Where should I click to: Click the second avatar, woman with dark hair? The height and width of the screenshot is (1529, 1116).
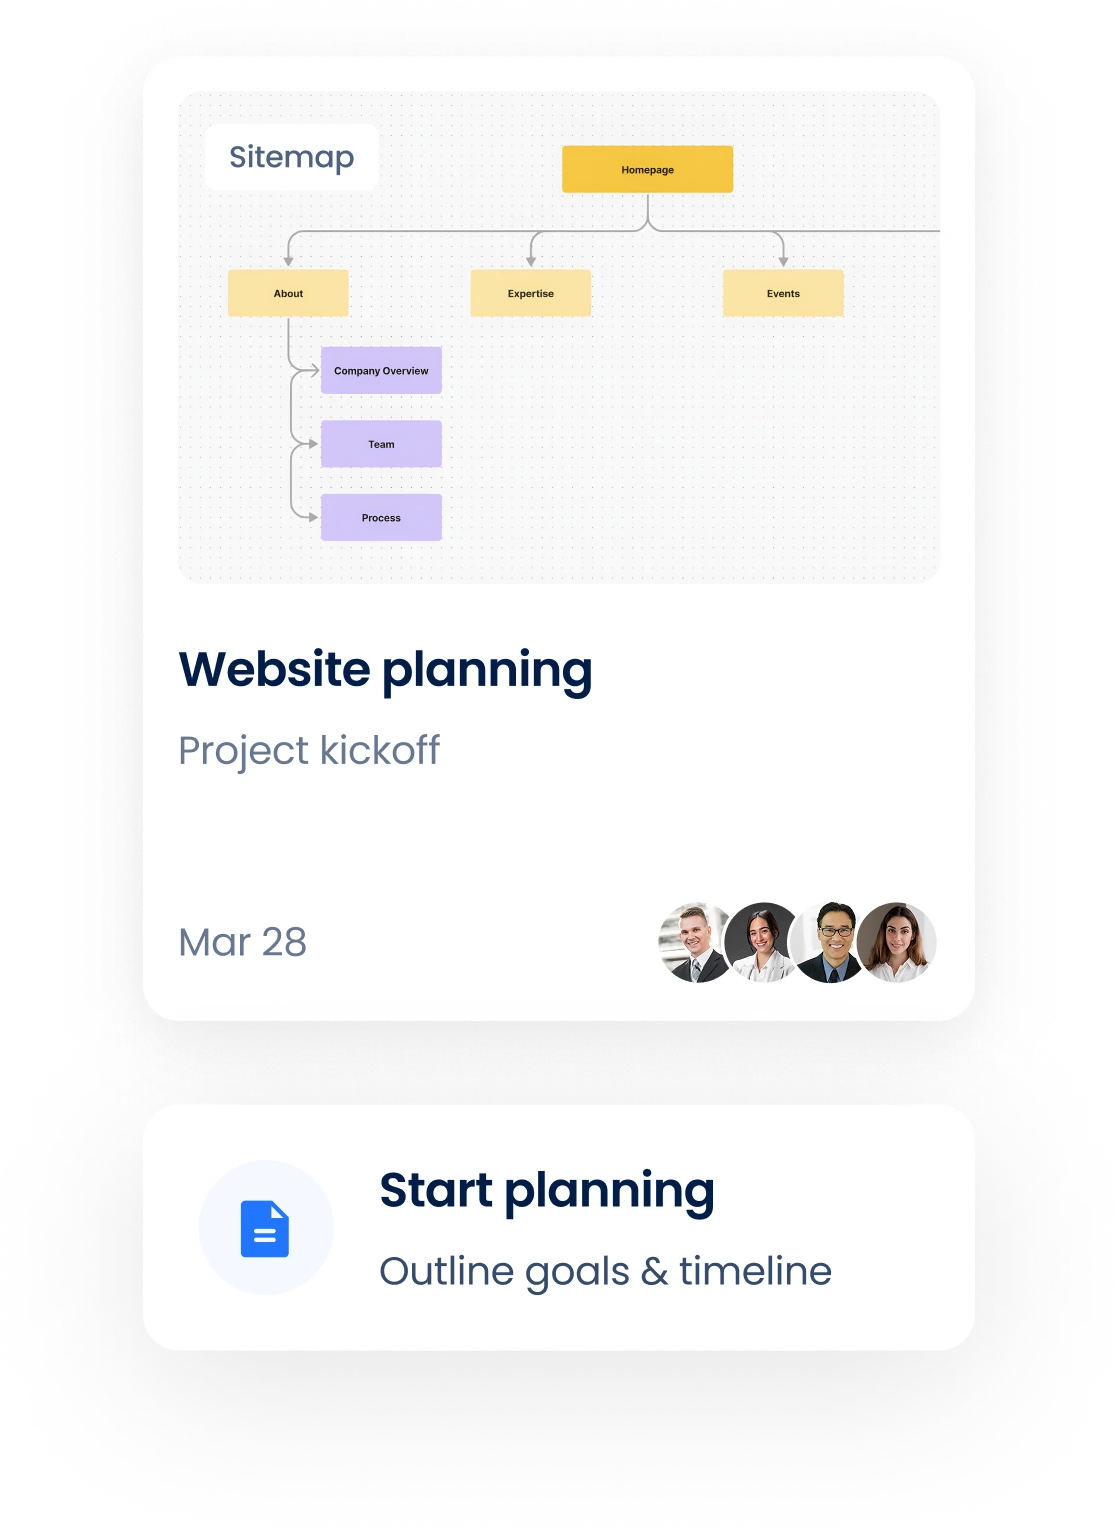(760, 943)
